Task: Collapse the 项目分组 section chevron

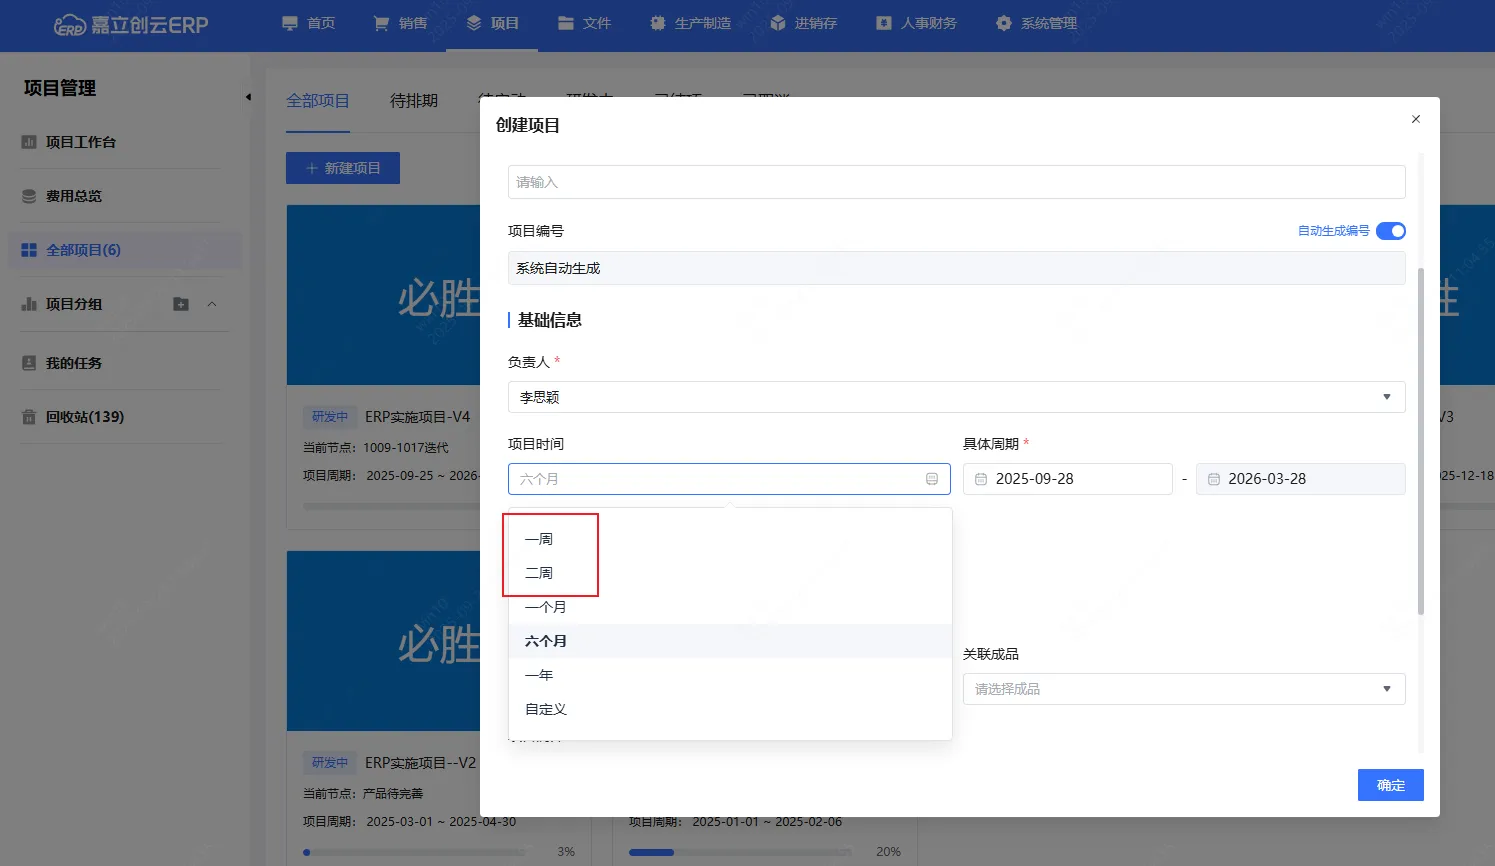Action: point(212,304)
